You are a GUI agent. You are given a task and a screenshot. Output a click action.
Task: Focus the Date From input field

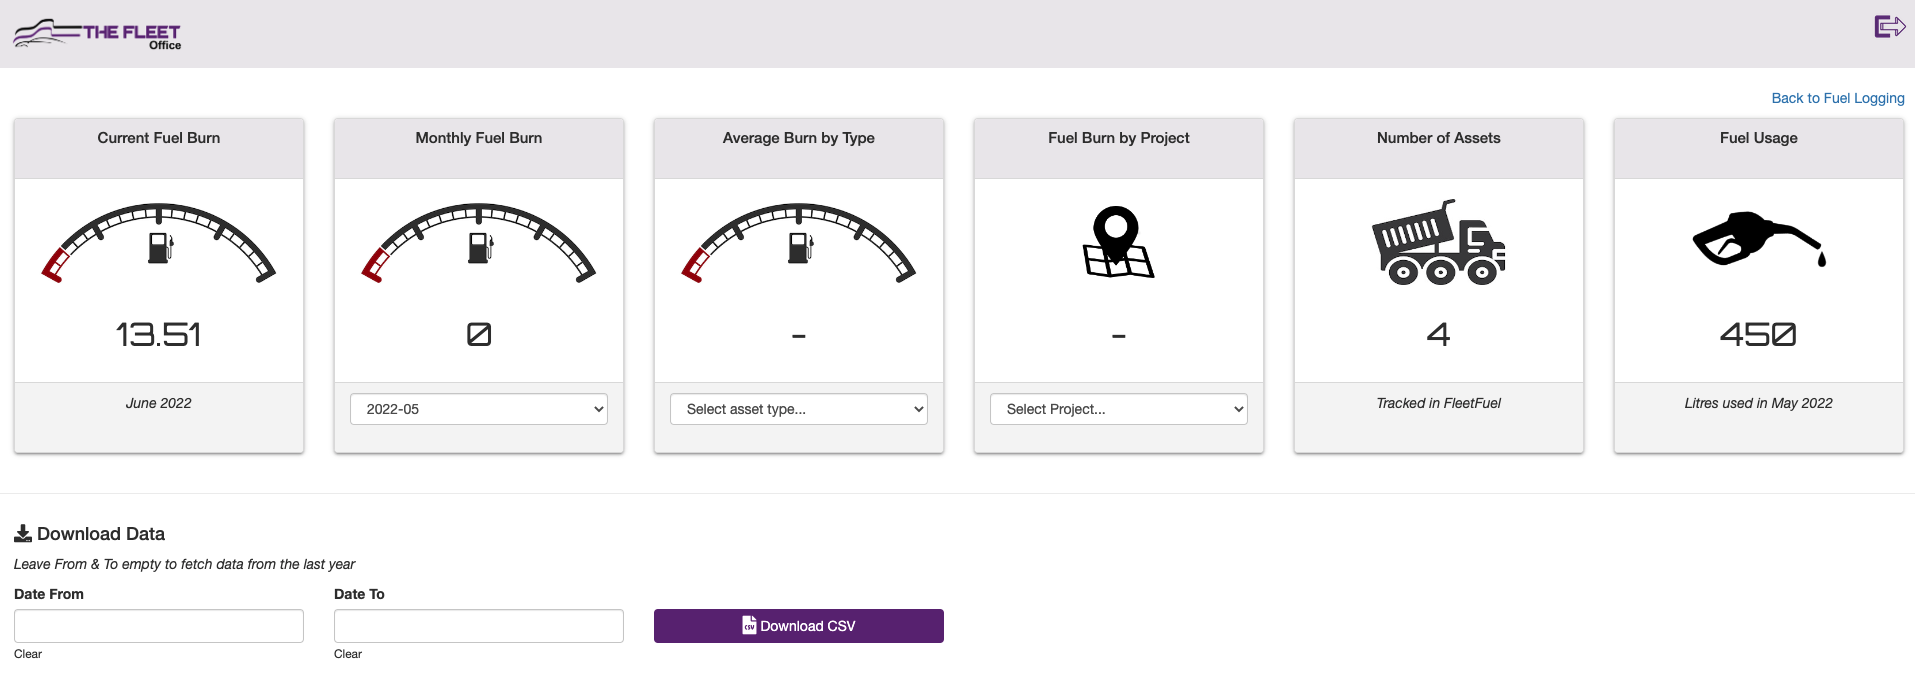pyautogui.click(x=159, y=626)
